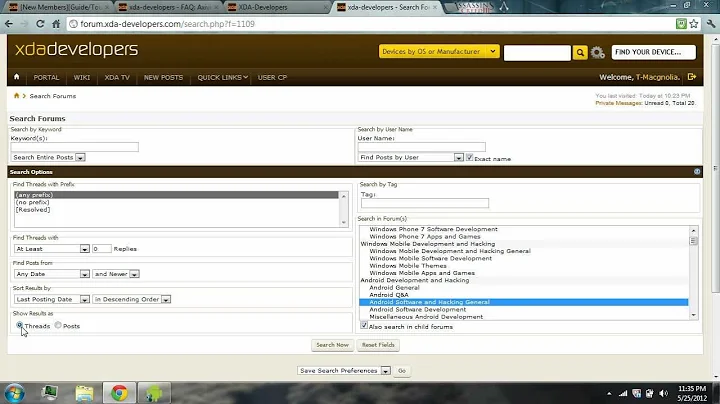This screenshot has width=720, height=404.
Task: Click the FIND YOUR DEVICE button
Action: [653, 52]
